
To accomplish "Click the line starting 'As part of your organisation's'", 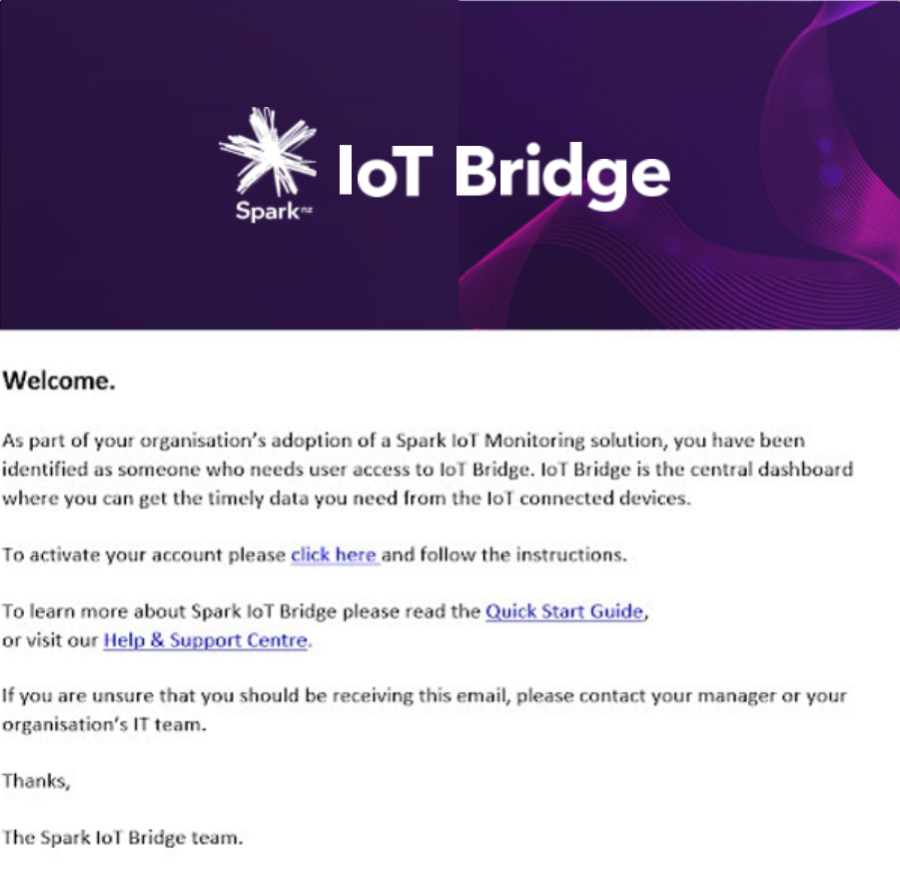I will pyautogui.click(x=404, y=441).
